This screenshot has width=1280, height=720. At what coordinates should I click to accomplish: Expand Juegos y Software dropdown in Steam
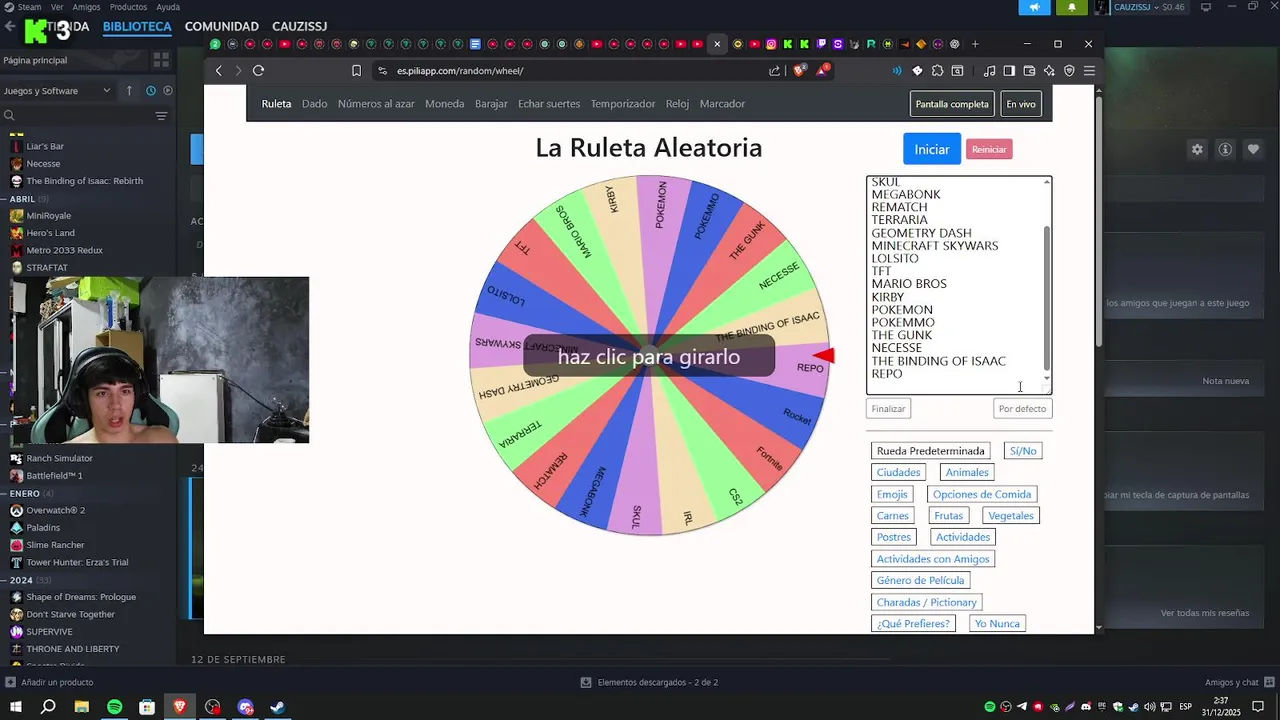point(57,90)
